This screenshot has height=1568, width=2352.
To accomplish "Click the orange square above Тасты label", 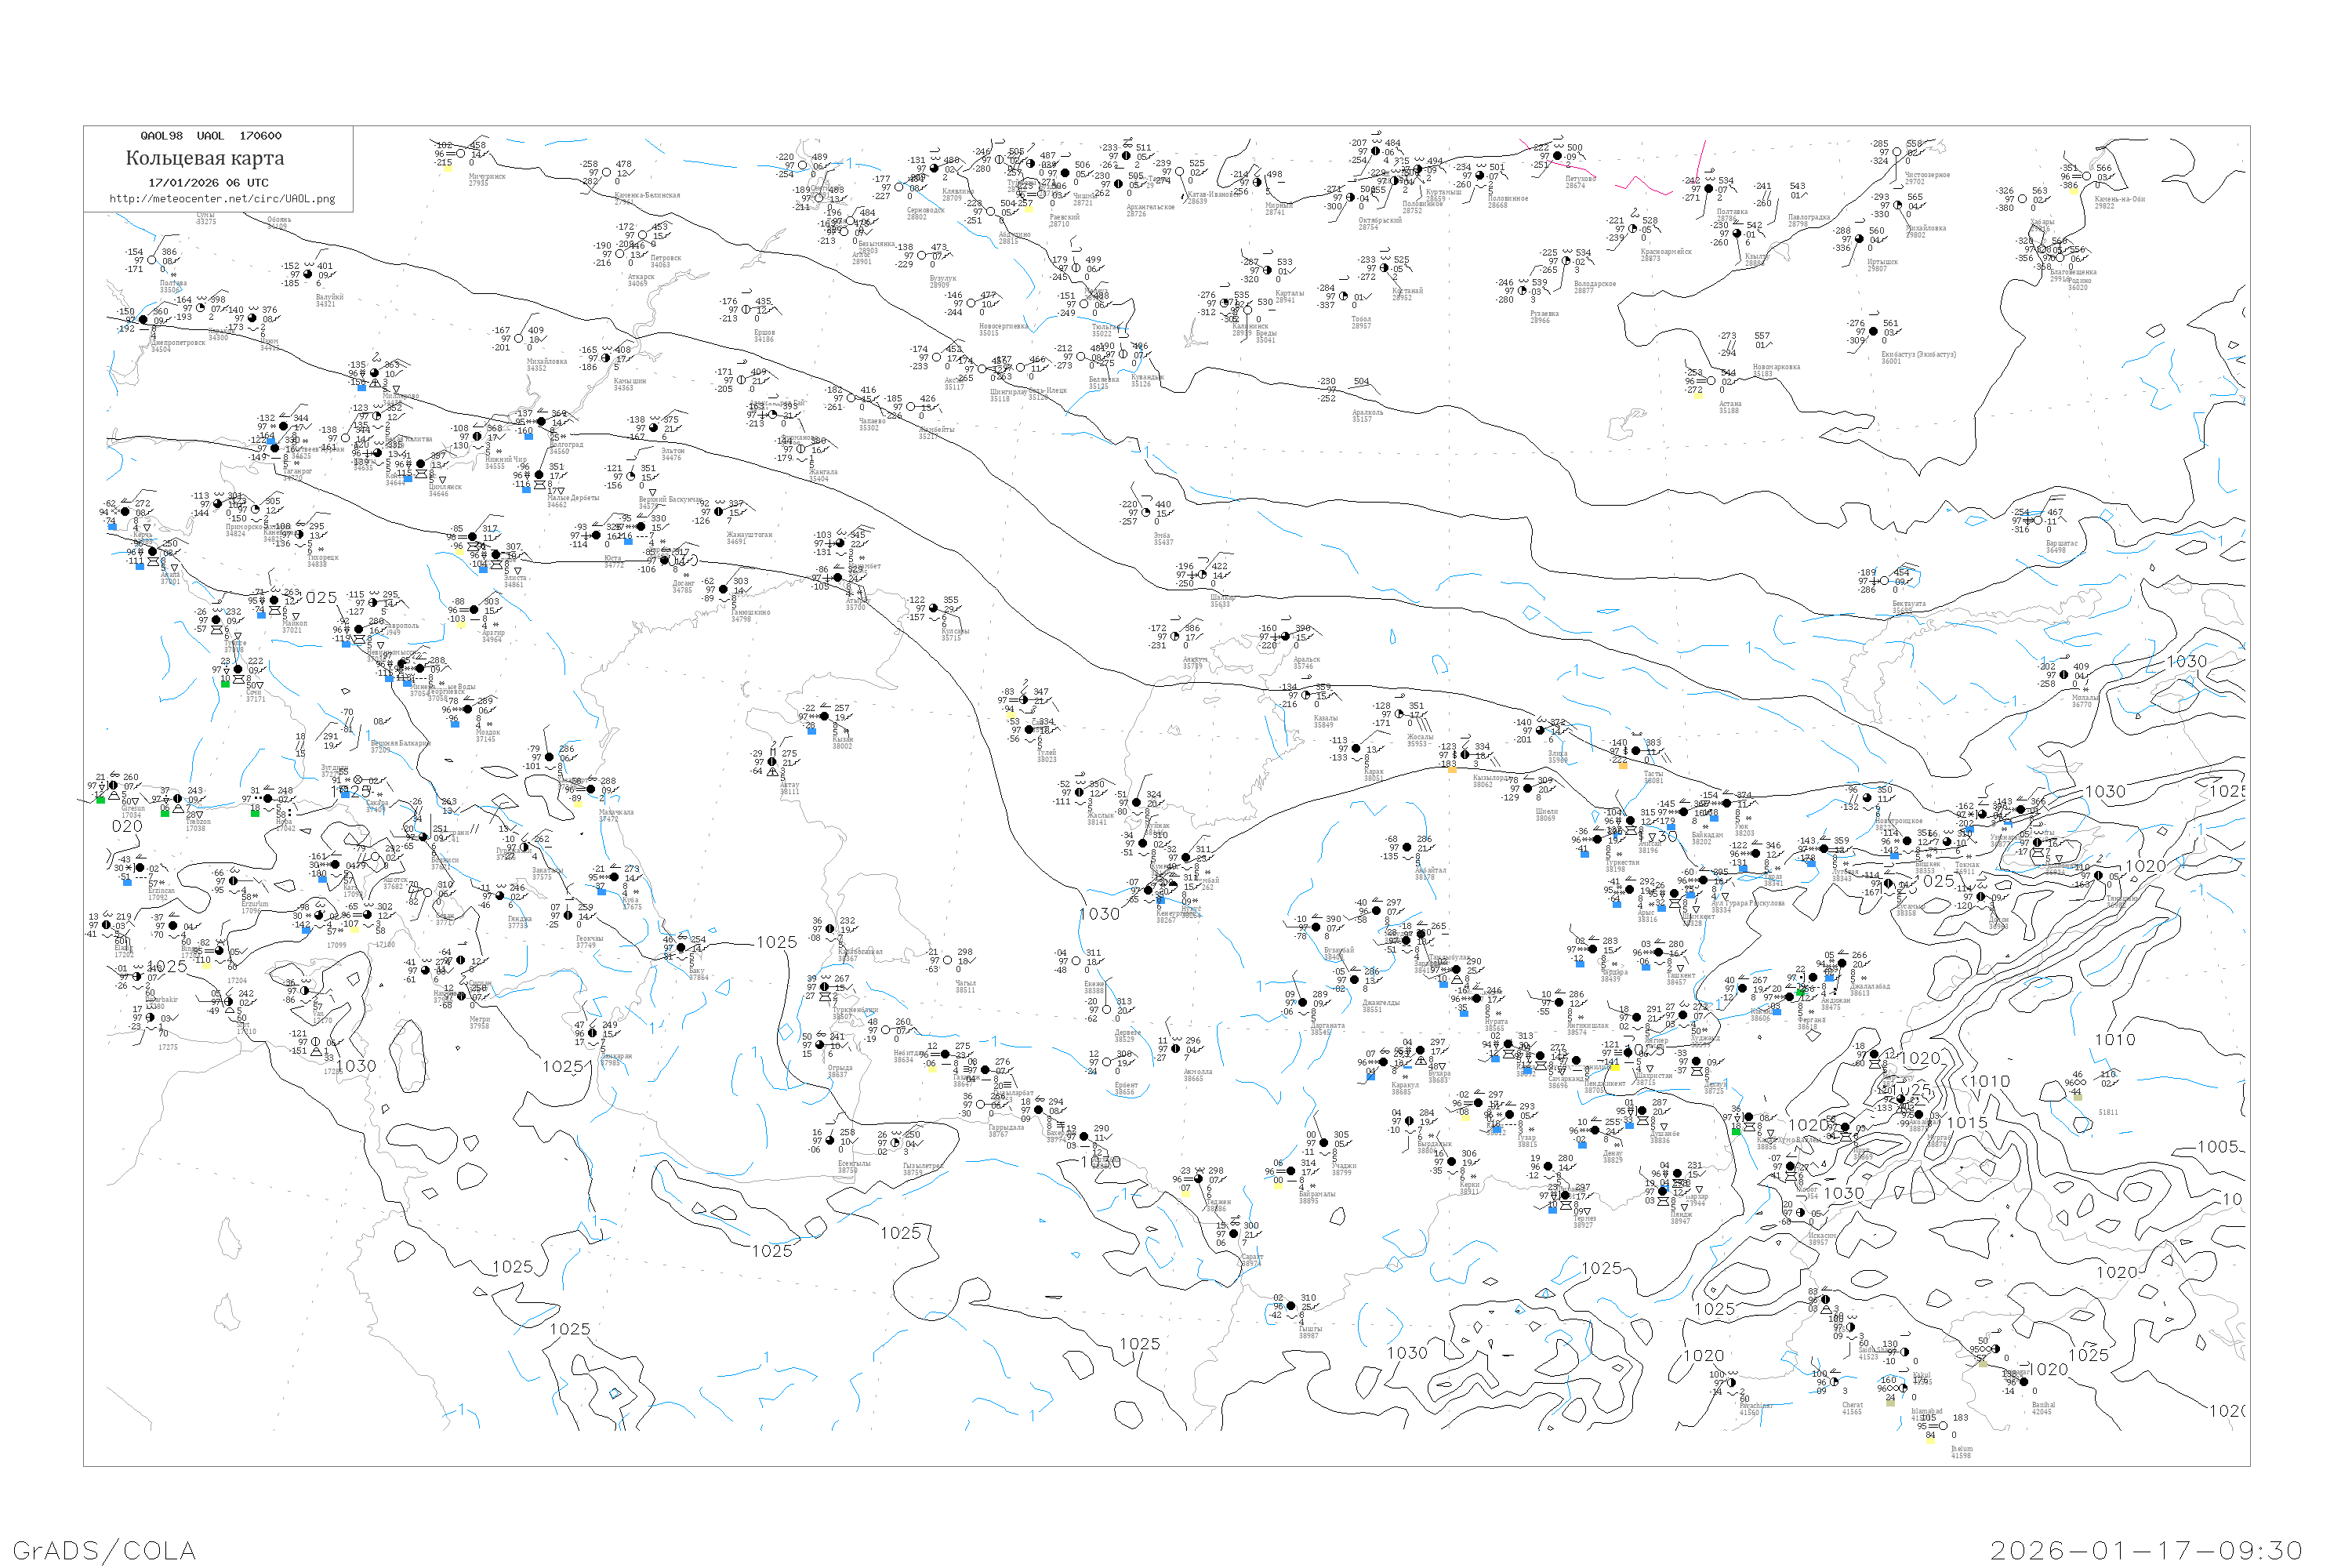I will coord(1623,766).
